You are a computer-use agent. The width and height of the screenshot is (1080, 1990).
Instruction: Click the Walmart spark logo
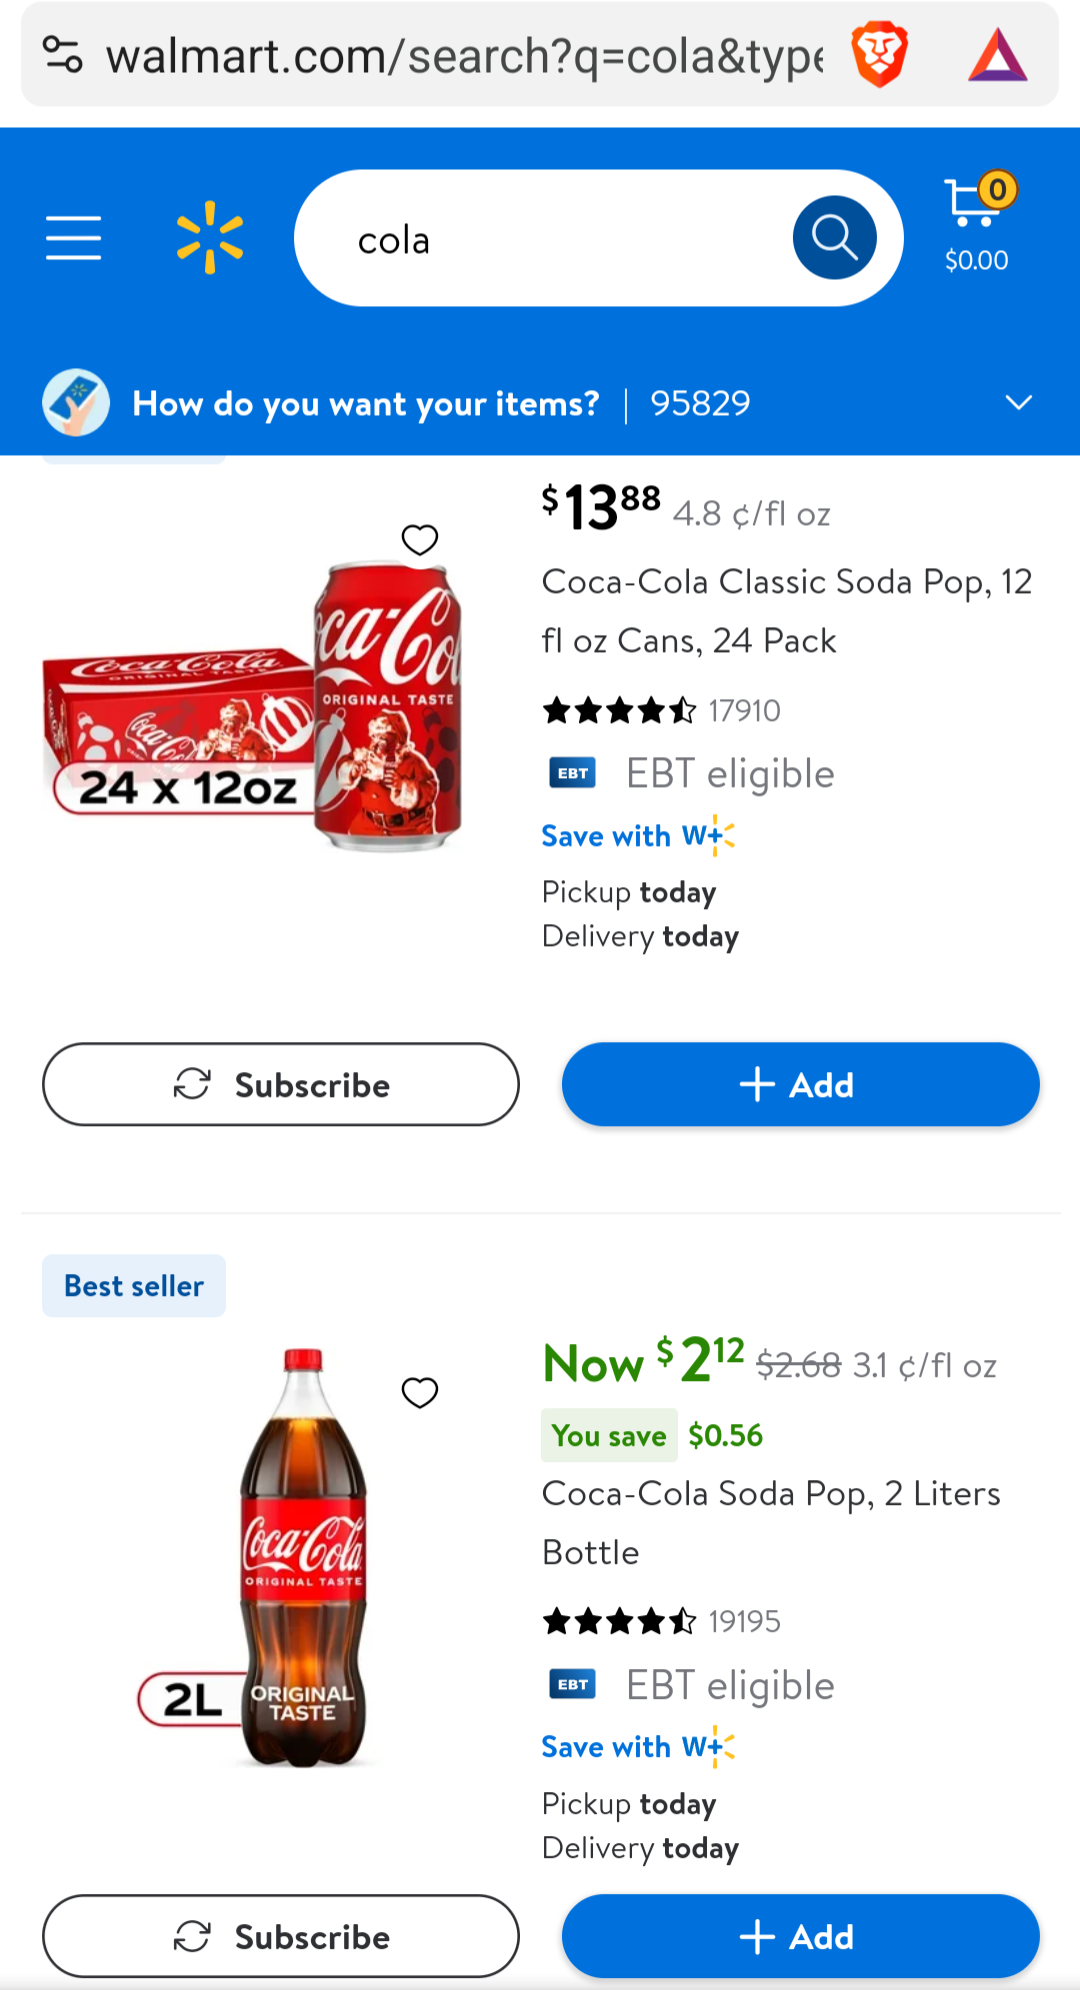pyautogui.click(x=210, y=238)
